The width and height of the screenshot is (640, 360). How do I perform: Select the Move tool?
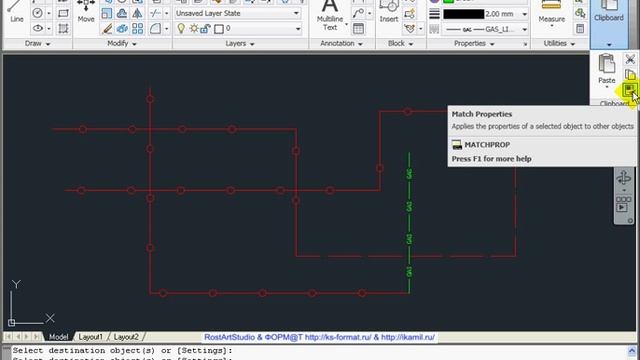[86, 11]
